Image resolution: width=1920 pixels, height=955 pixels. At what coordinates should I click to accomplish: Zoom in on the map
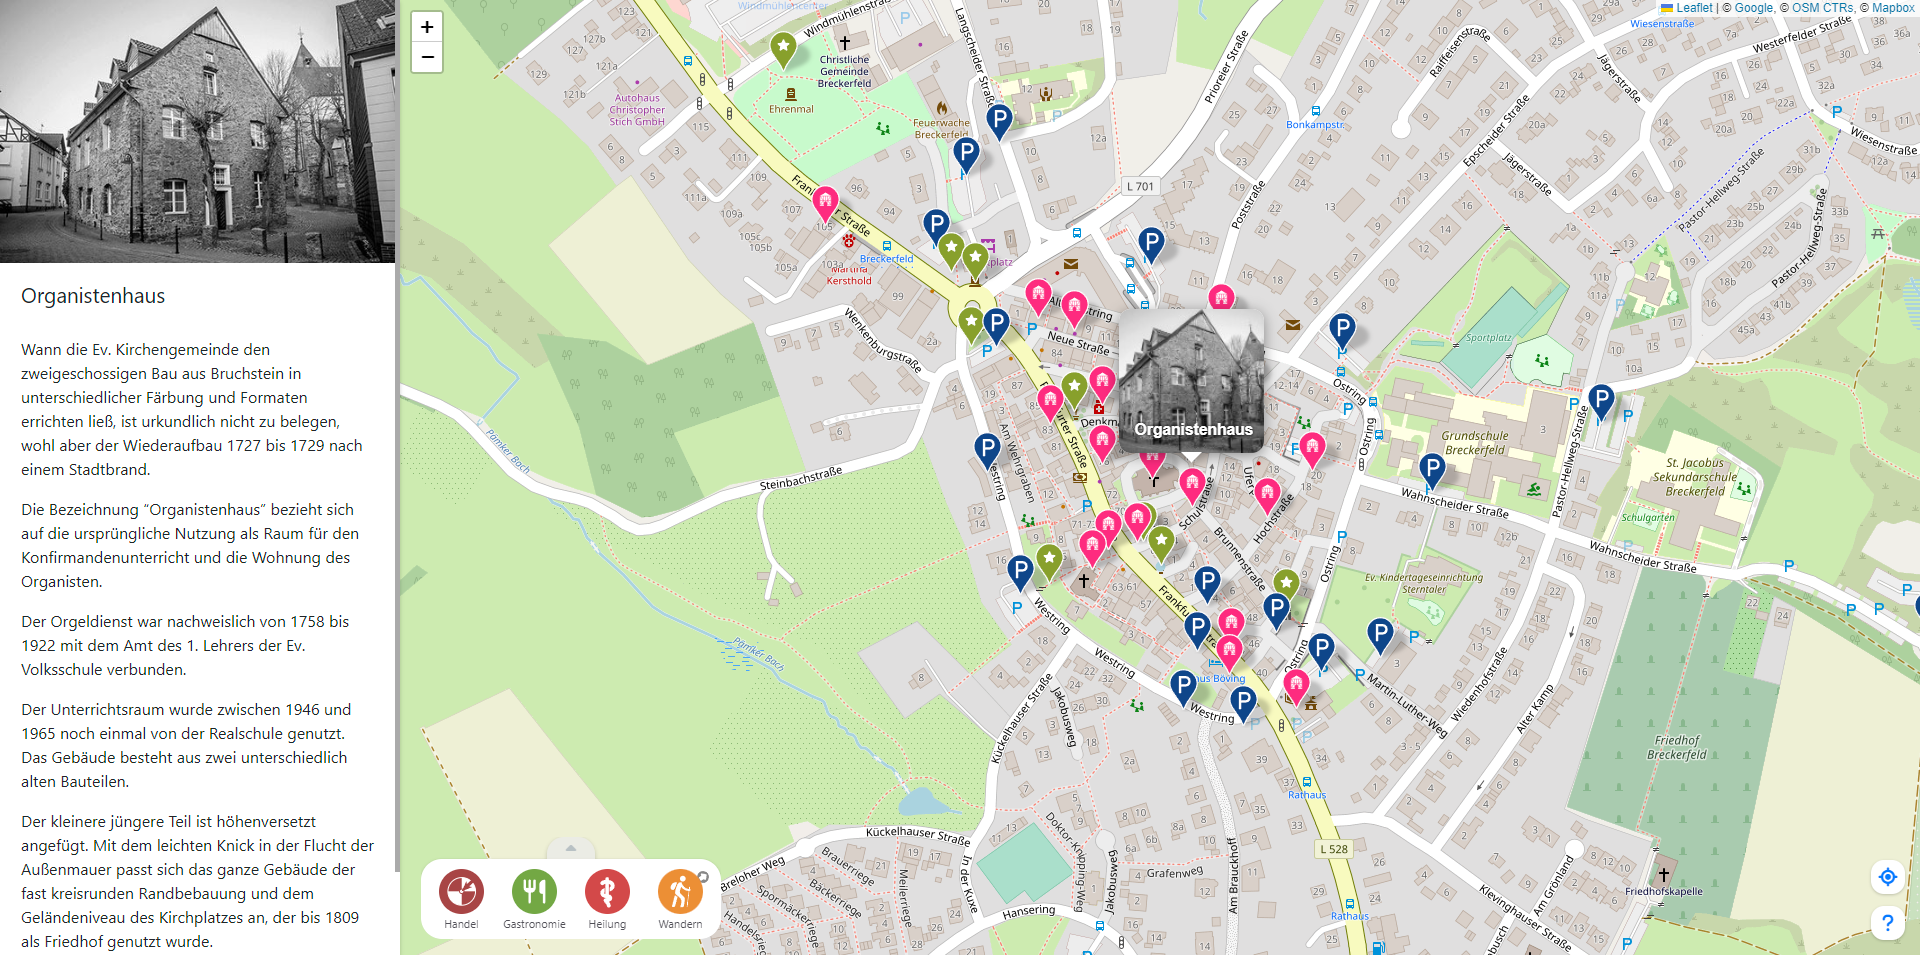pos(427,27)
